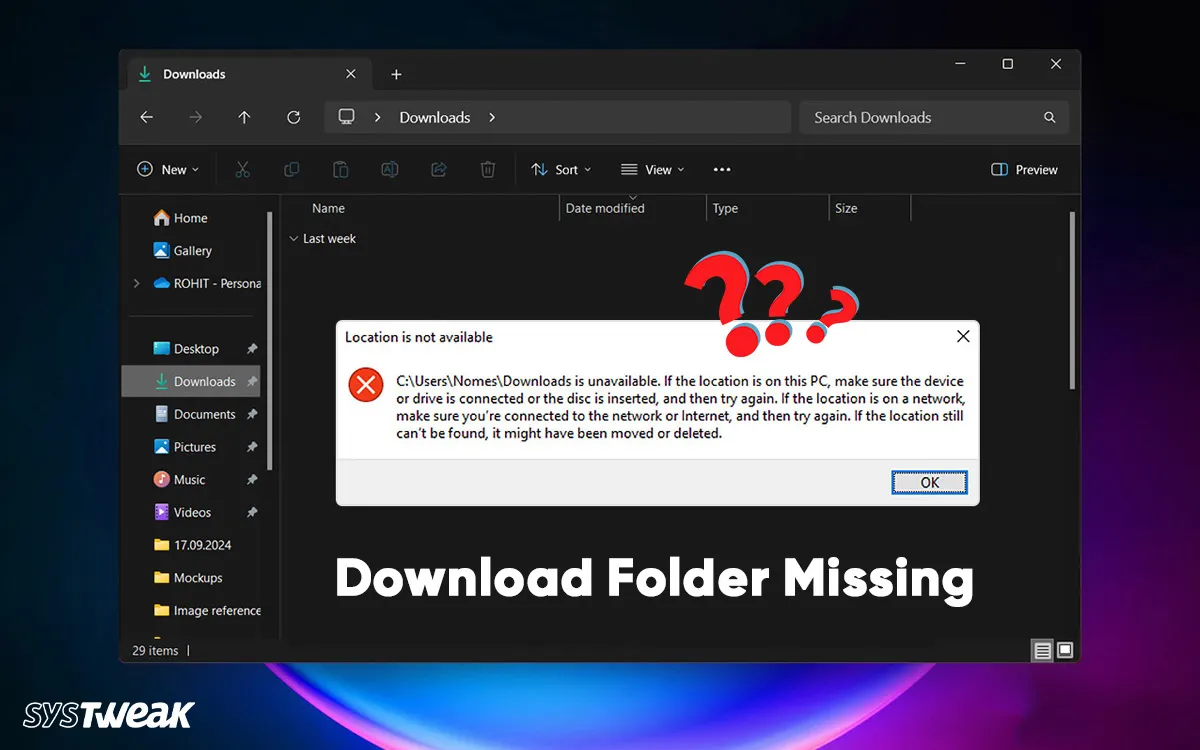Click the Paste clipboard icon
The image size is (1200, 750).
point(340,170)
